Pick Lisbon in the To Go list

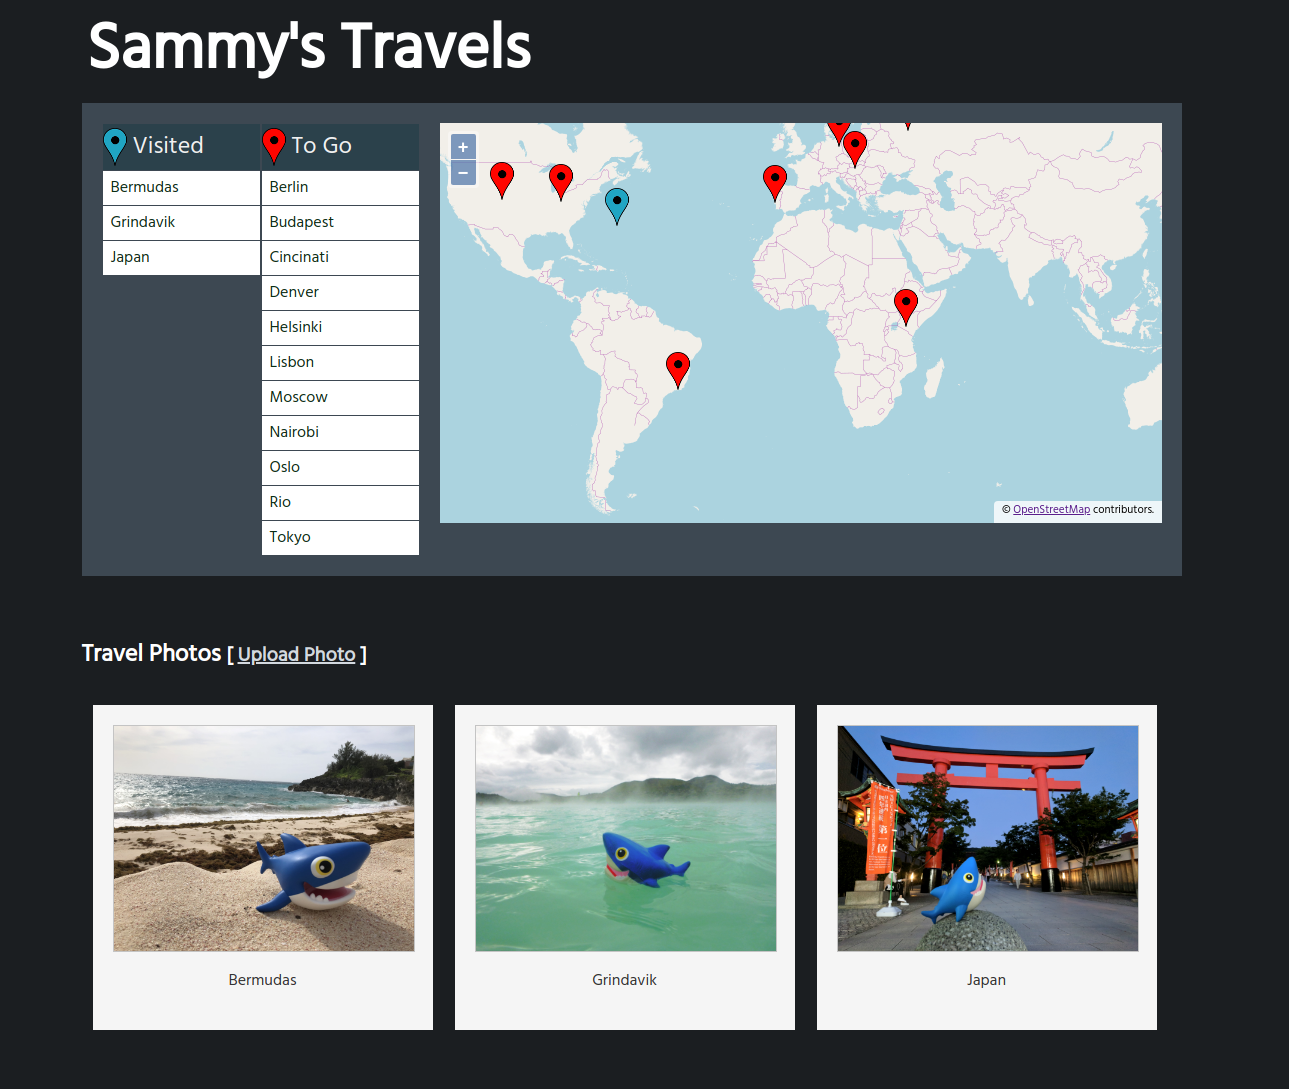[x=340, y=363]
